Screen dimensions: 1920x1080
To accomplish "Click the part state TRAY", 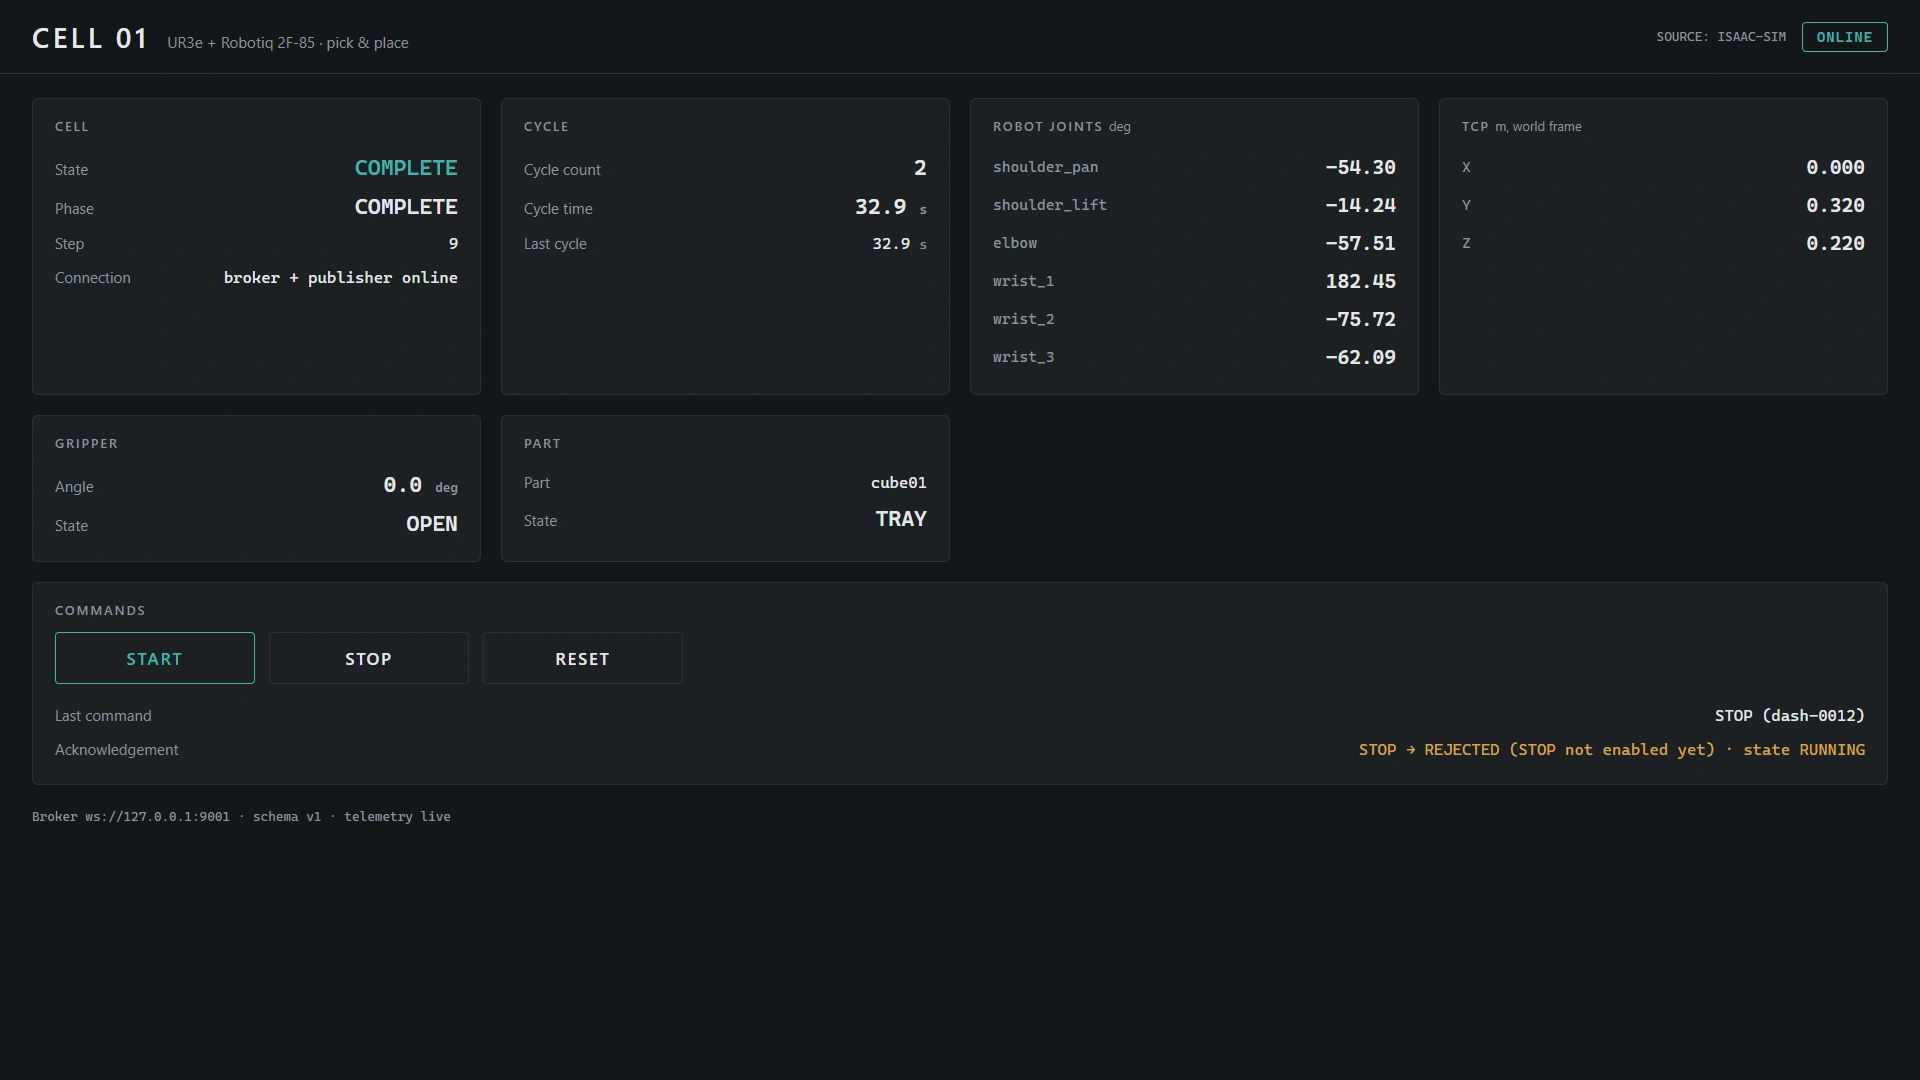I will 901,519.
